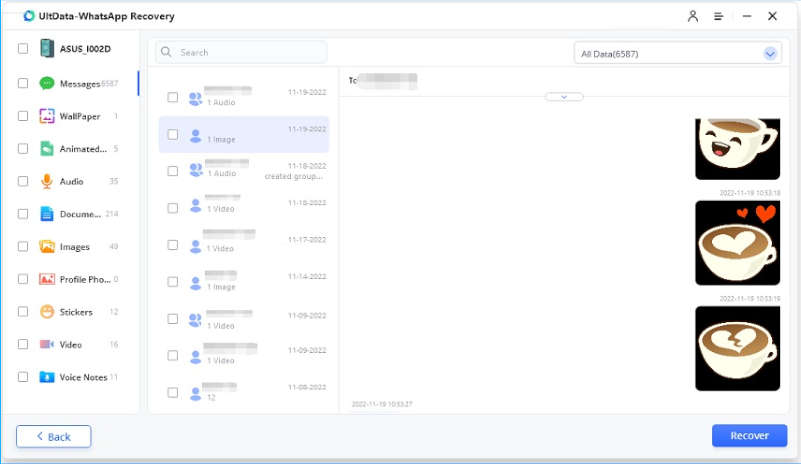The height and width of the screenshot is (464, 801).
Task: Click the search magnifier icon
Action: [x=166, y=52]
